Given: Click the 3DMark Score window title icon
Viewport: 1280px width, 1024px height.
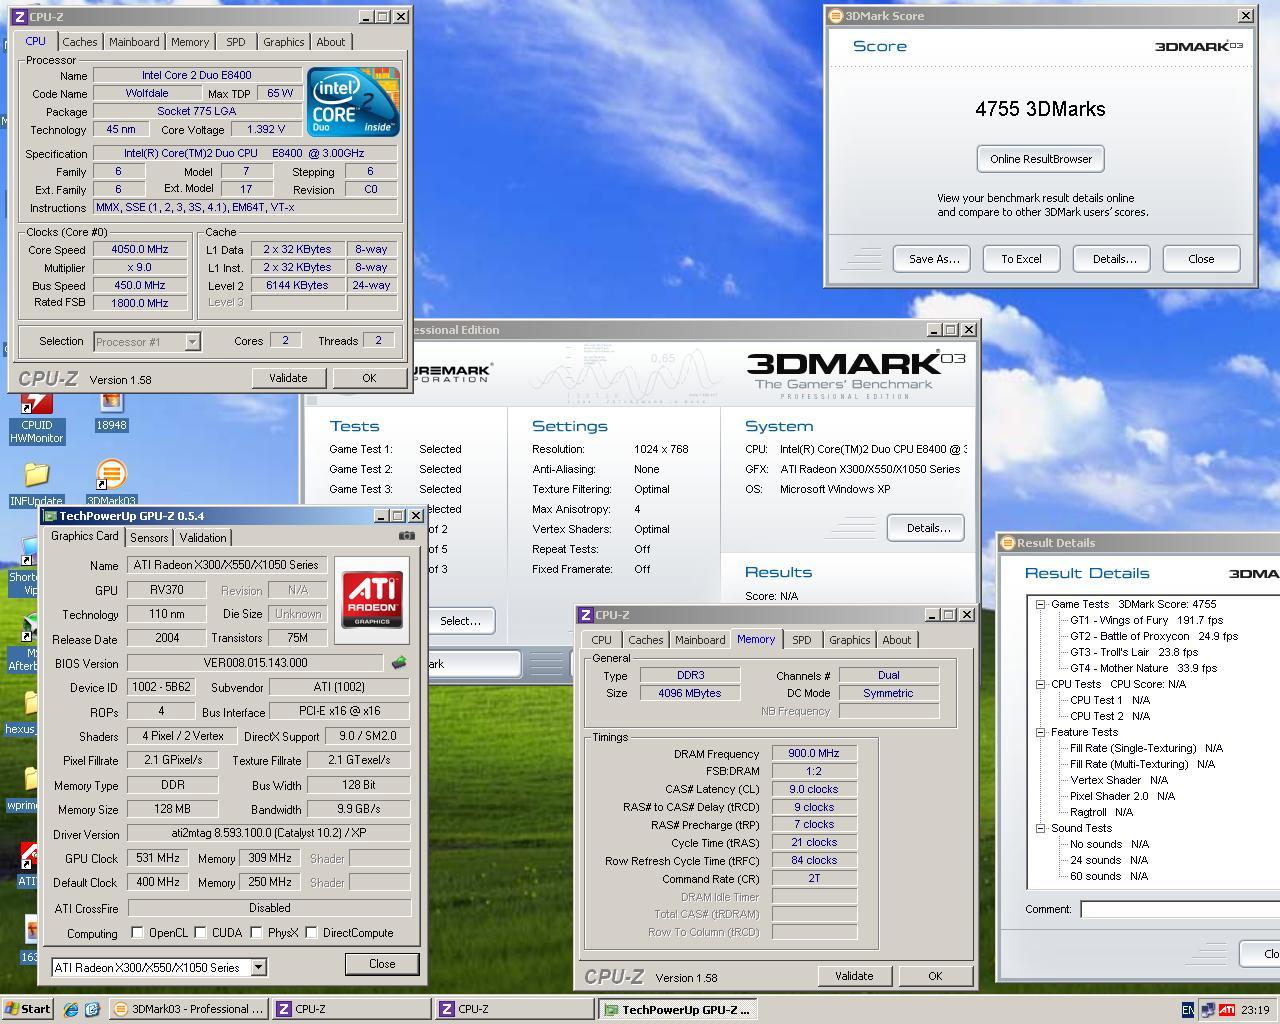Looking at the screenshot, I should click(835, 16).
